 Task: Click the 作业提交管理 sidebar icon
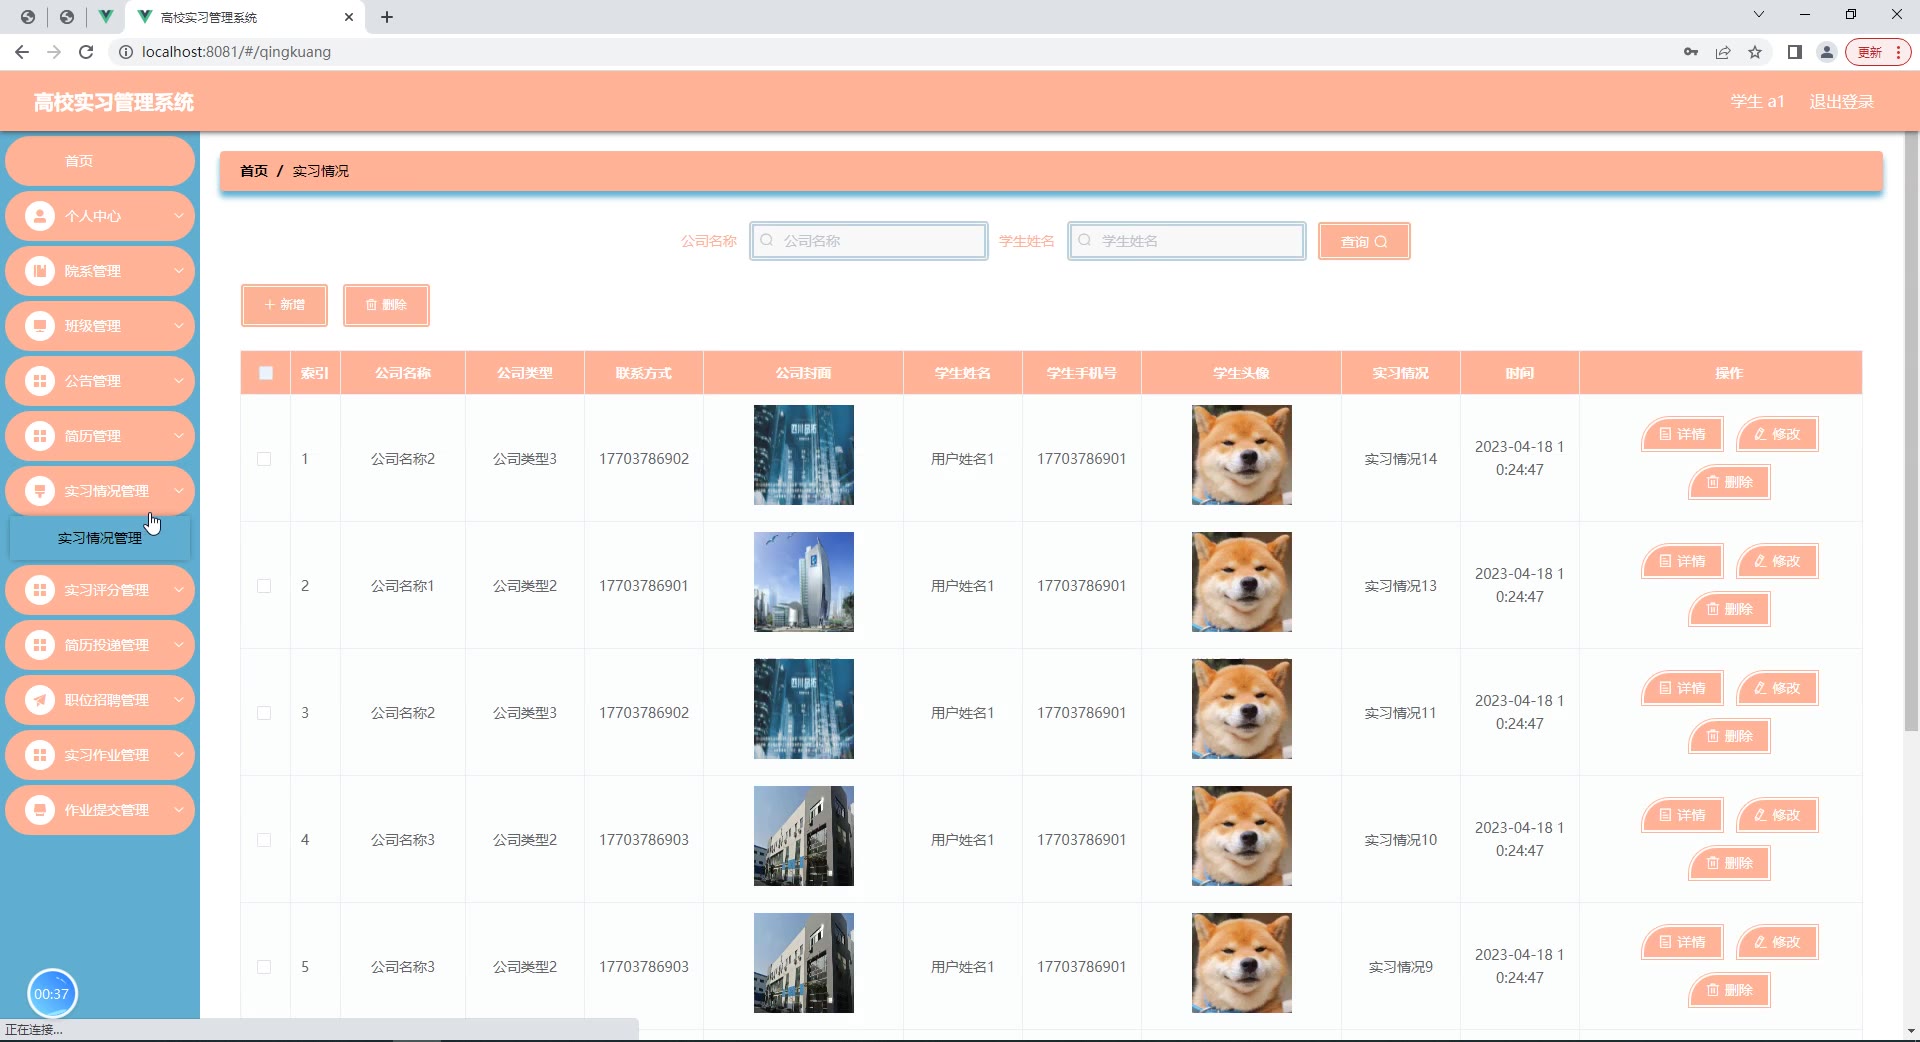(x=39, y=810)
